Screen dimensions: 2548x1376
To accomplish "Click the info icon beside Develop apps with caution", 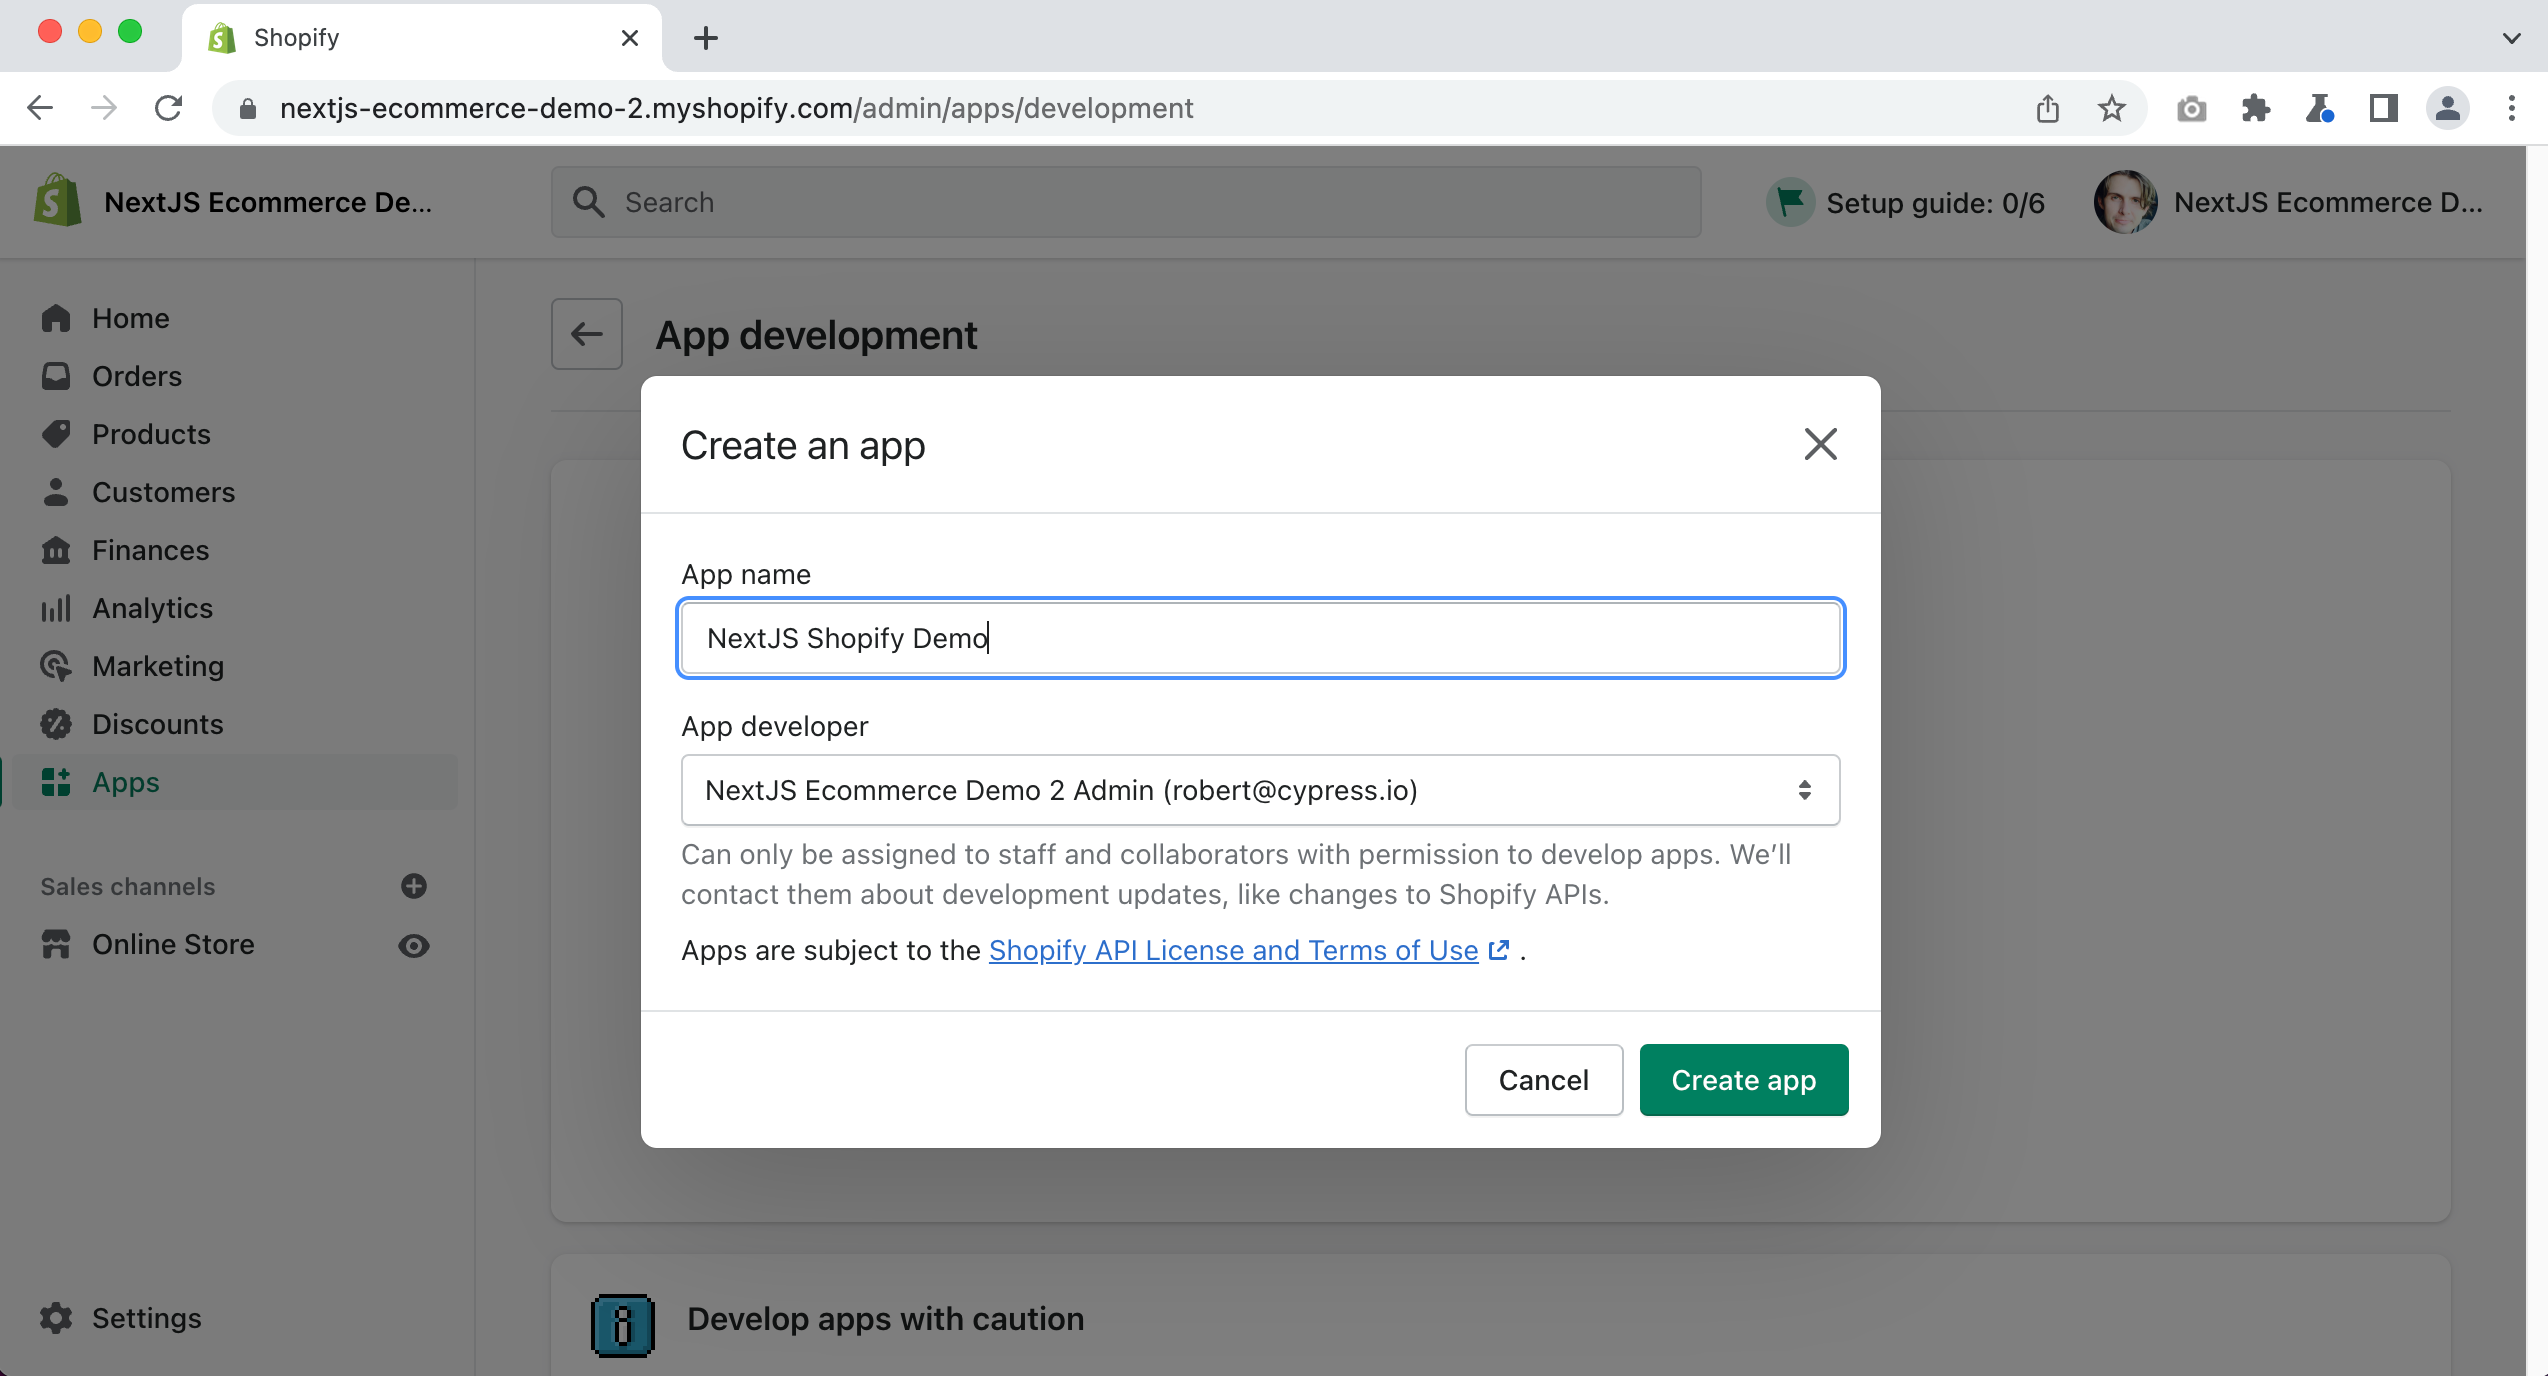I will point(622,1326).
